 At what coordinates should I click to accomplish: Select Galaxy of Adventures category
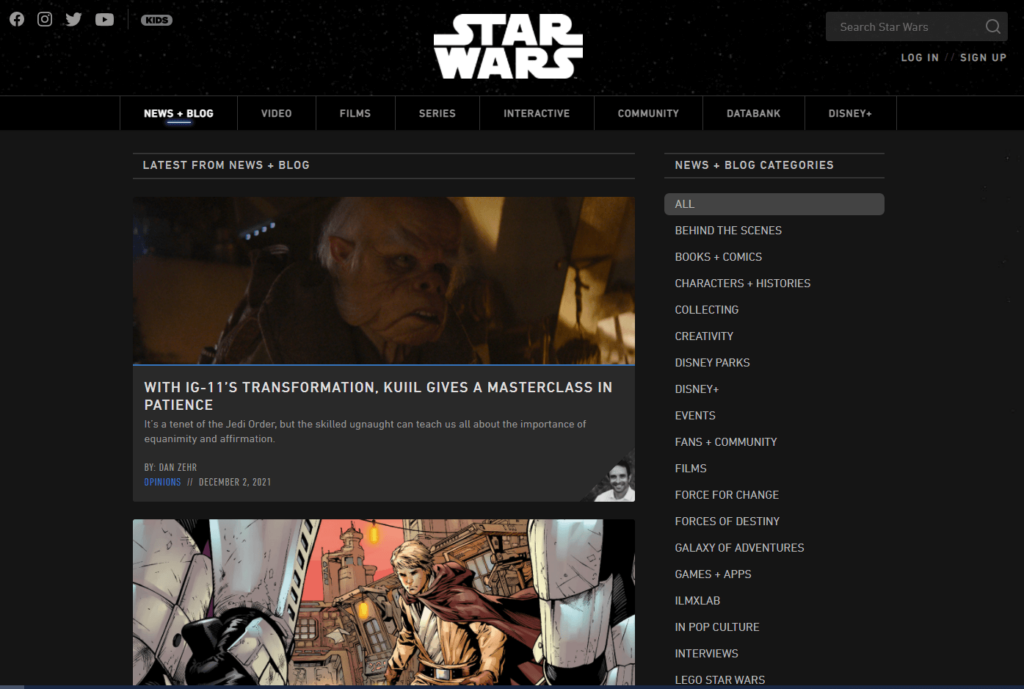point(739,548)
